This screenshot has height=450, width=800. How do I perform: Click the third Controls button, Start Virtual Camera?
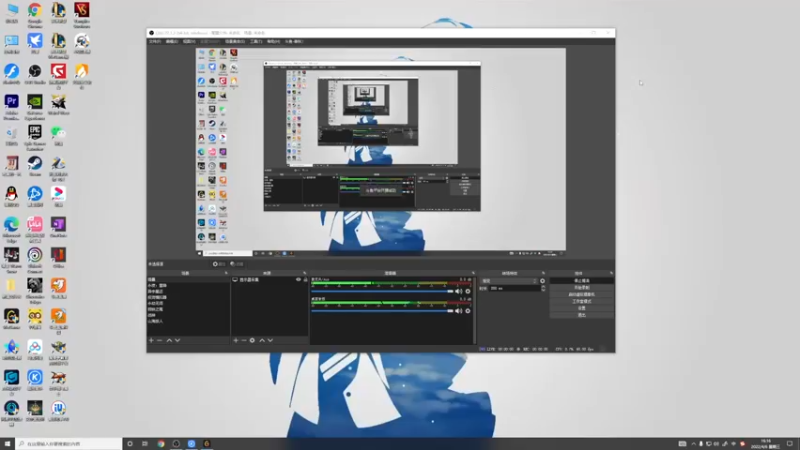pyautogui.click(x=582, y=294)
